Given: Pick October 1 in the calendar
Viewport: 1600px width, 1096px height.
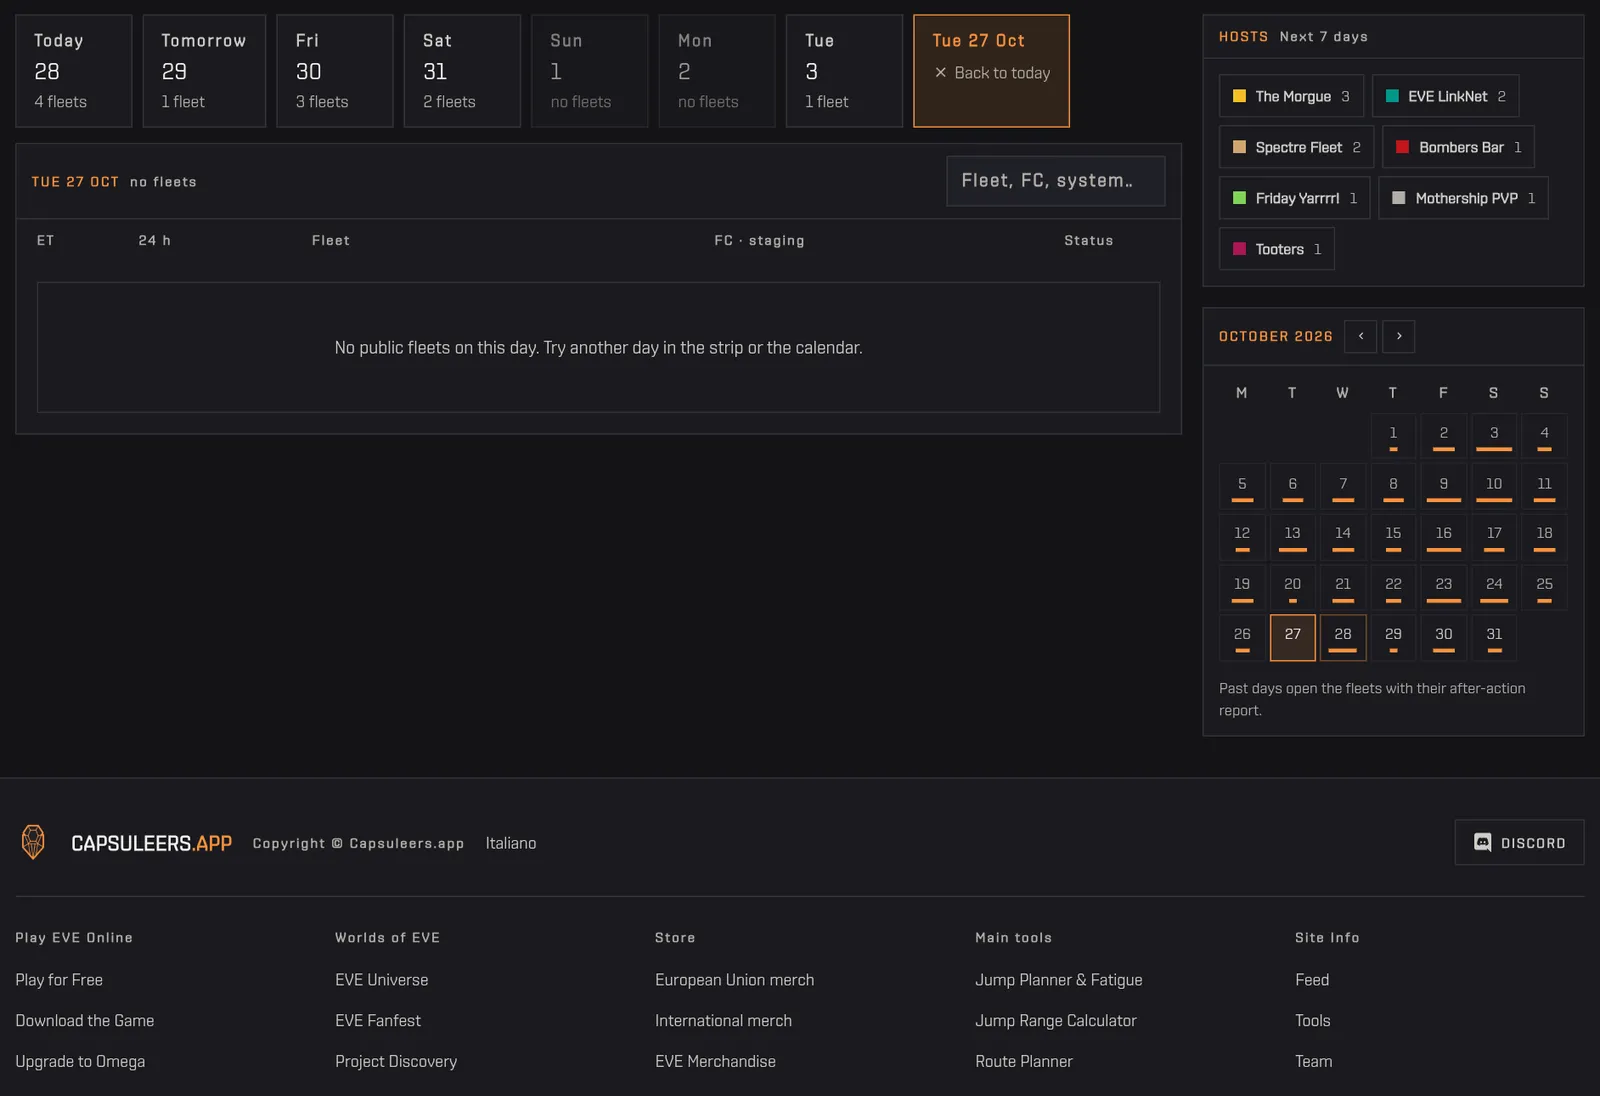Looking at the screenshot, I should [x=1393, y=436].
